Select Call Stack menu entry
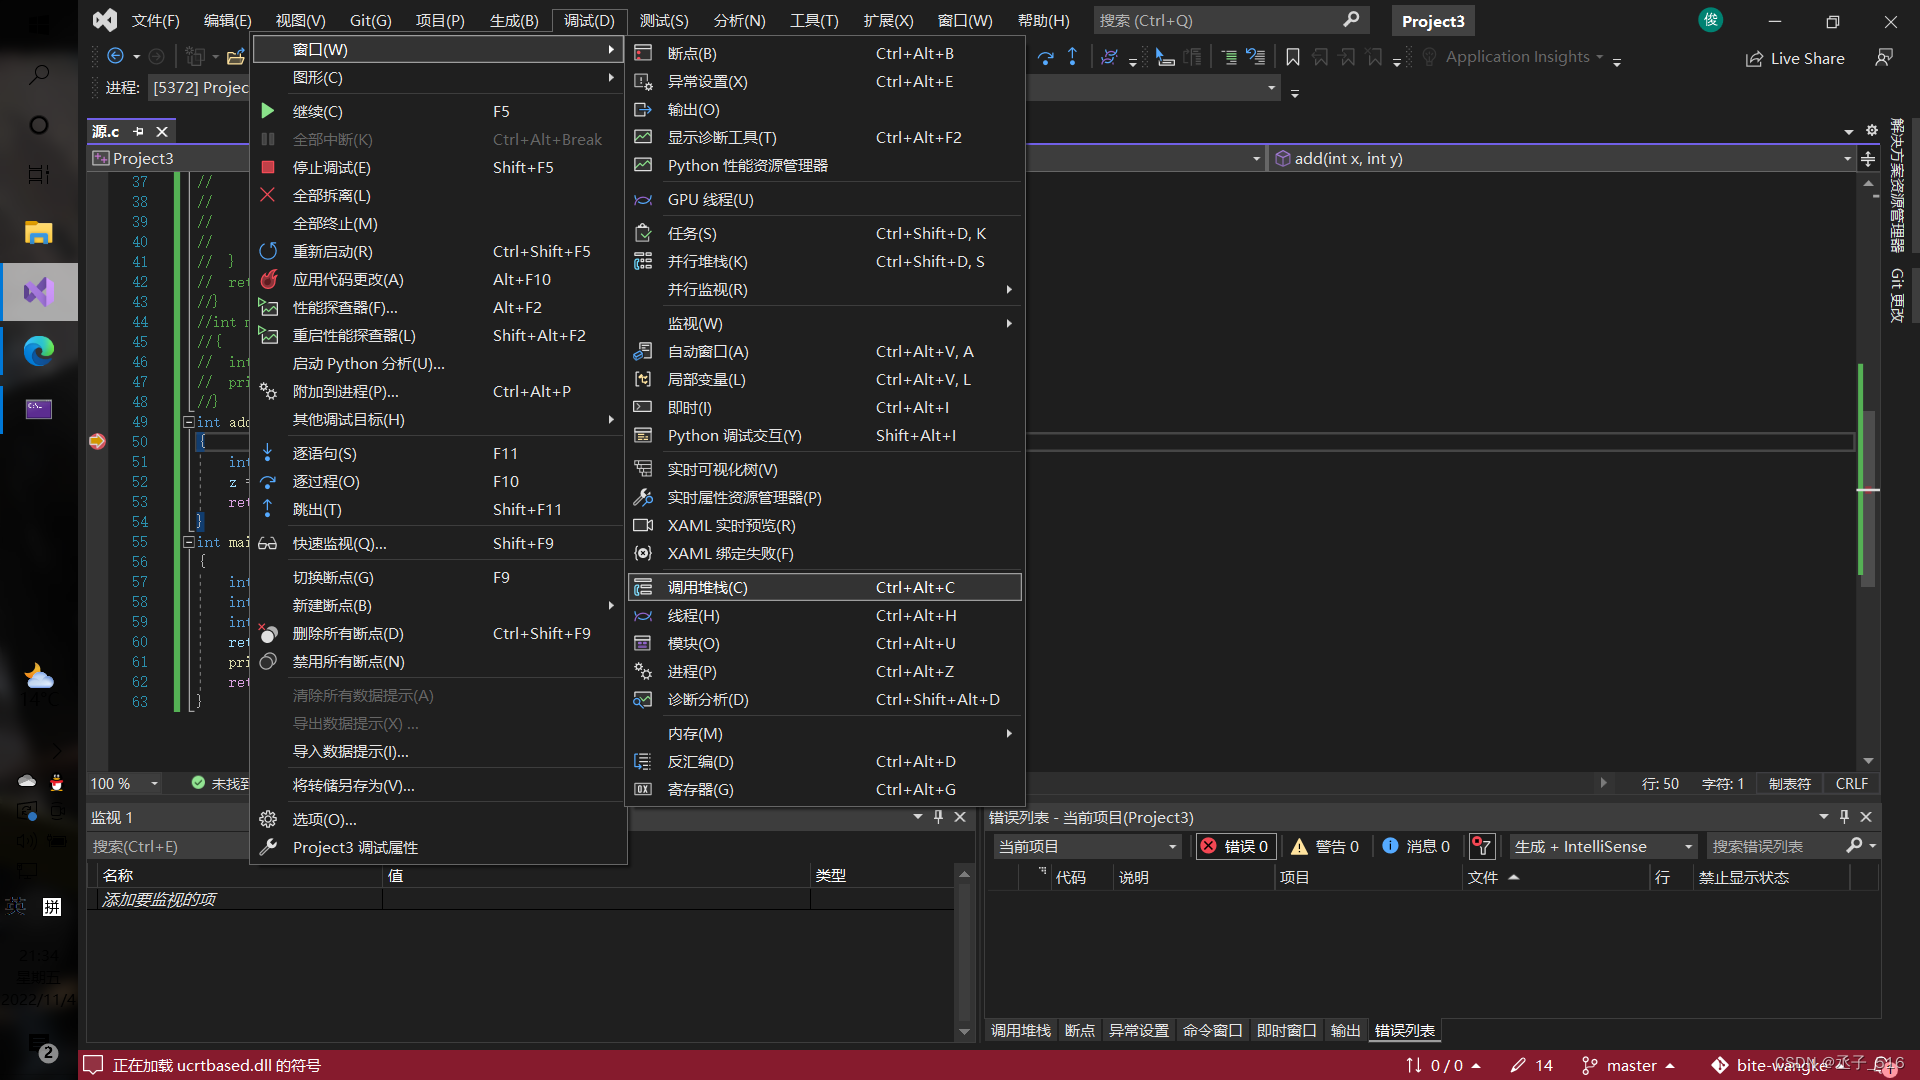The width and height of the screenshot is (1920, 1080). tap(825, 587)
